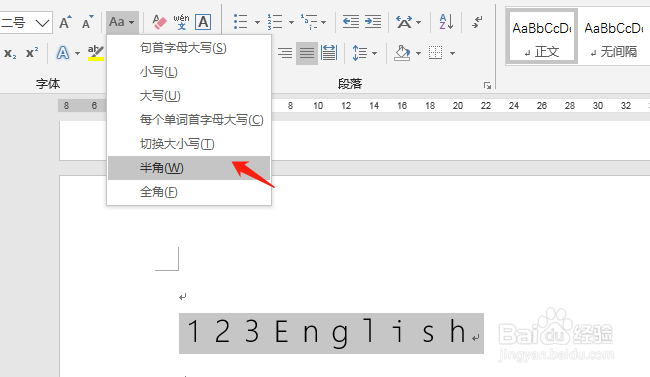Screen dimensions: 650x377
Task: Click the Sort A-Z icon
Action: tap(446, 22)
